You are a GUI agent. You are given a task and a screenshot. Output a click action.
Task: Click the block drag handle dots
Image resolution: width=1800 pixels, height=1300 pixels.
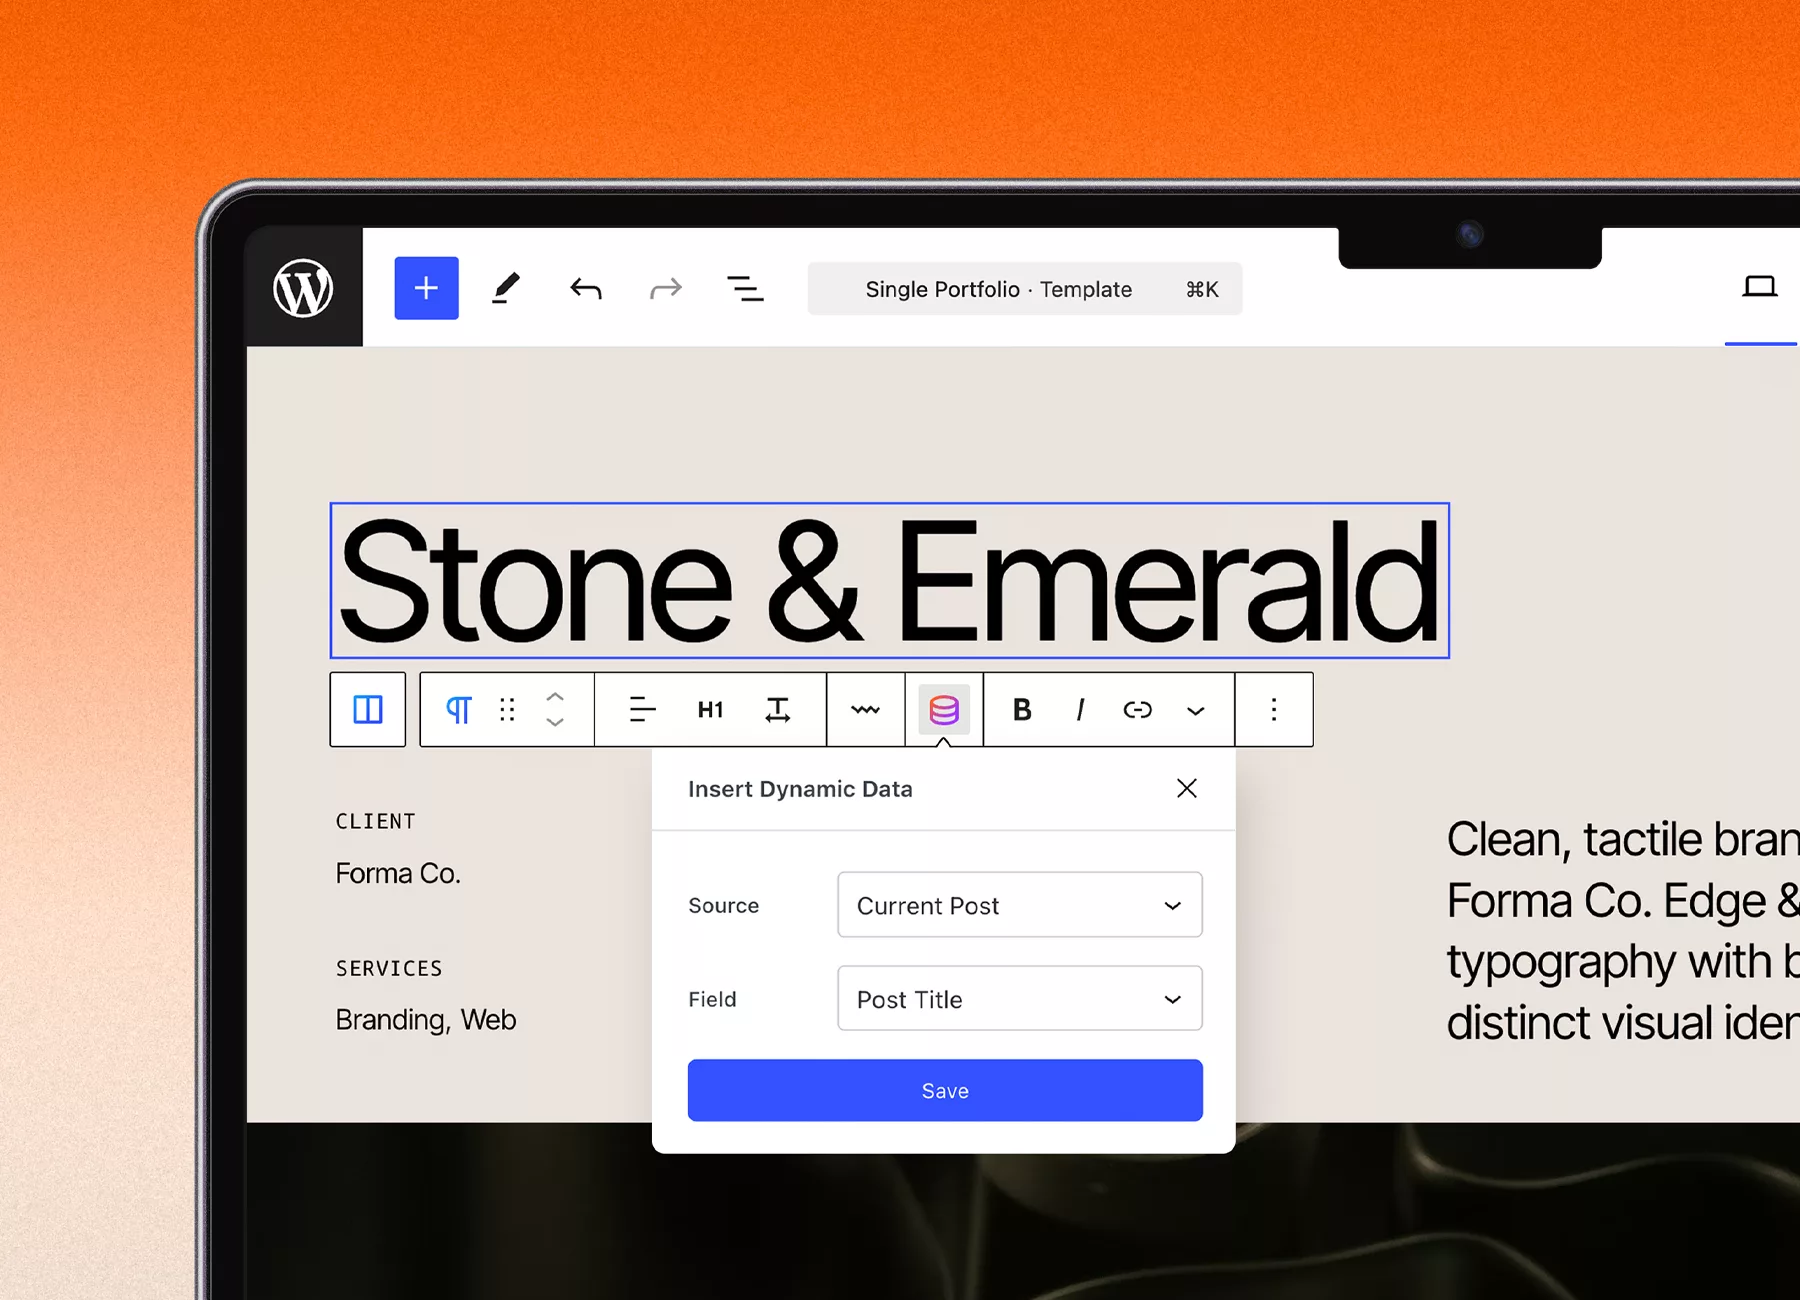(x=507, y=710)
